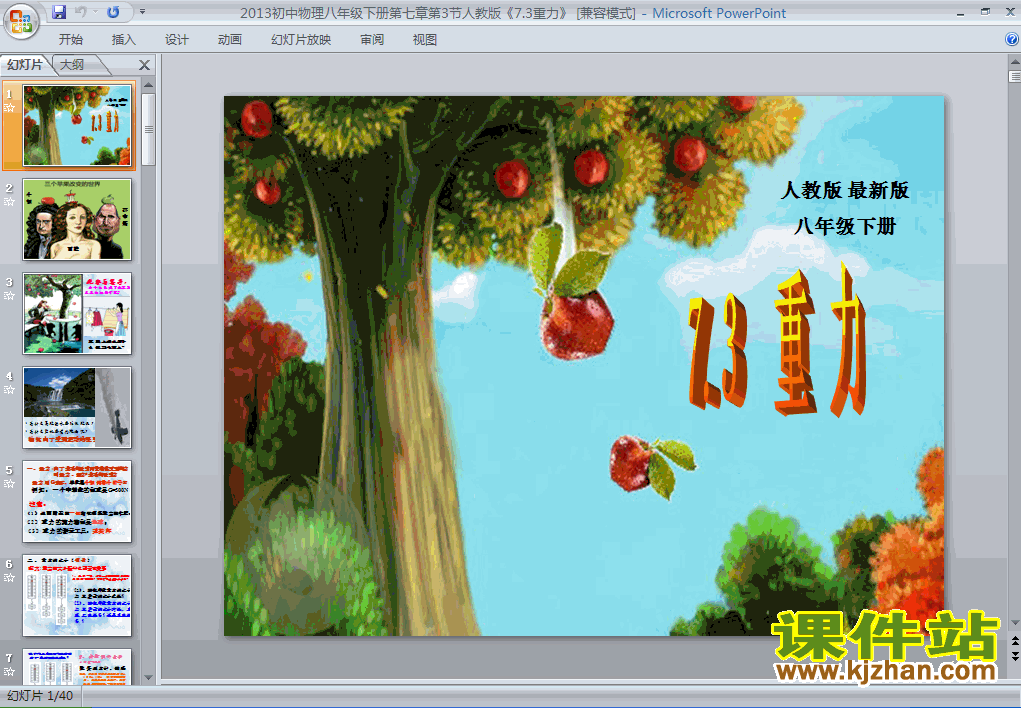Click animation star icon beside slide 6
The width and height of the screenshot is (1021, 708).
tap(9, 578)
